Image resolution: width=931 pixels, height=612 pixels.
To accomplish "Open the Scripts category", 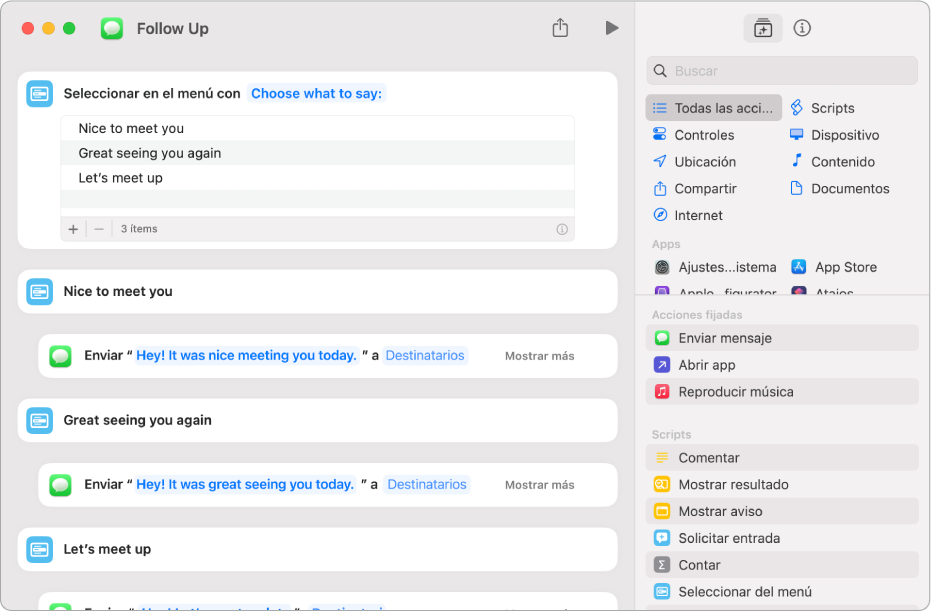I will point(822,108).
